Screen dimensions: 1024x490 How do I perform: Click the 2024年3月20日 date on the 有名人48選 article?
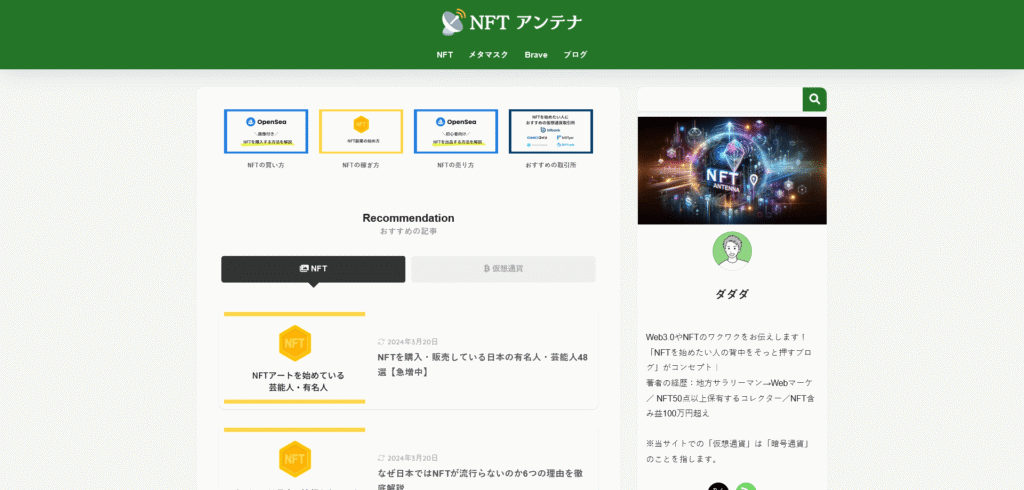pyautogui.click(x=412, y=342)
